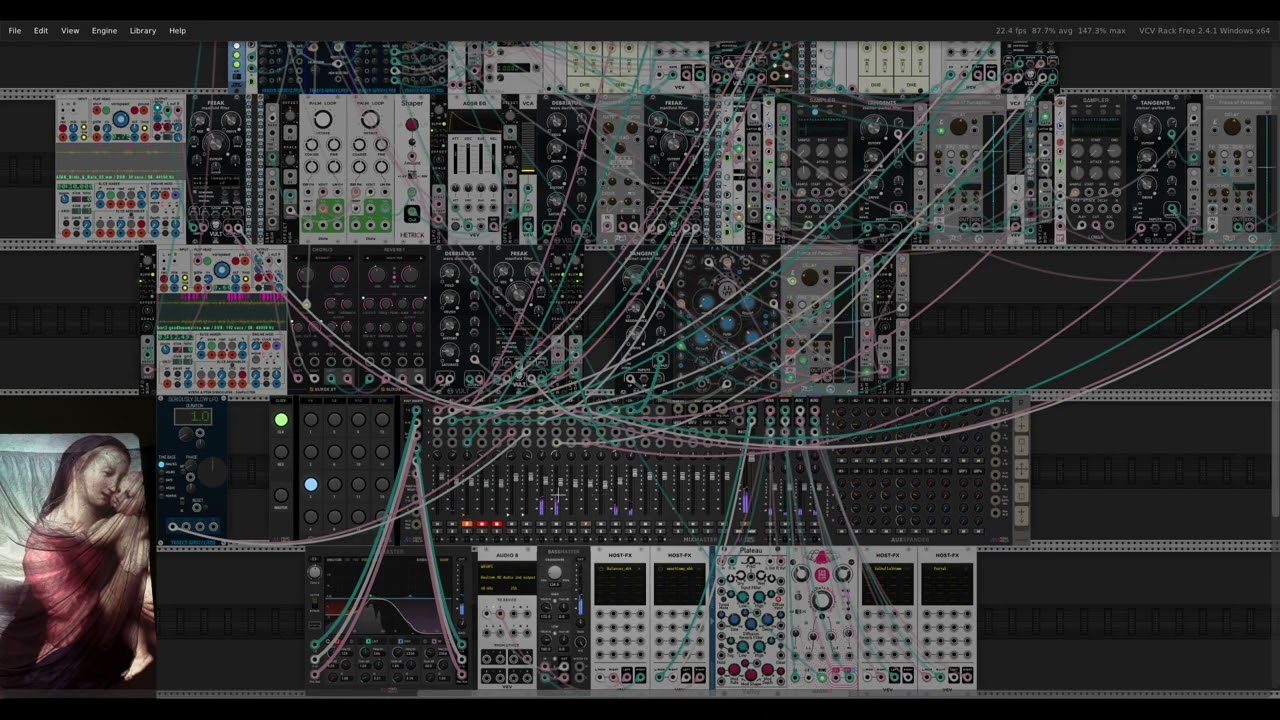1280x720 pixels.
Task: Click the REL slider on ADSR EG
Action: pos(493,159)
